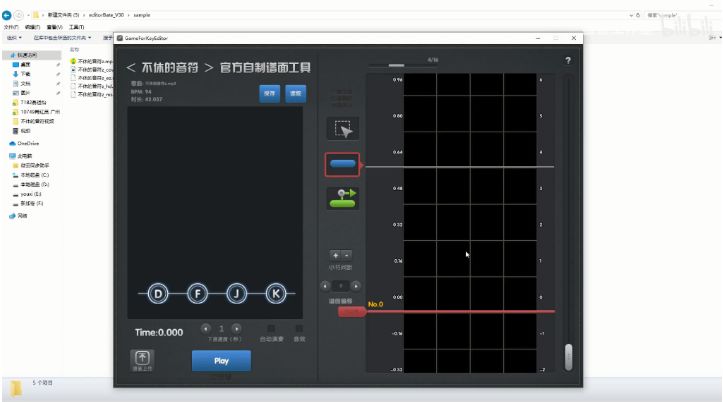Select the 不休的音符视频 folder in Explorer sidebar
This screenshot has height=402, width=723.
(x=33, y=121)
